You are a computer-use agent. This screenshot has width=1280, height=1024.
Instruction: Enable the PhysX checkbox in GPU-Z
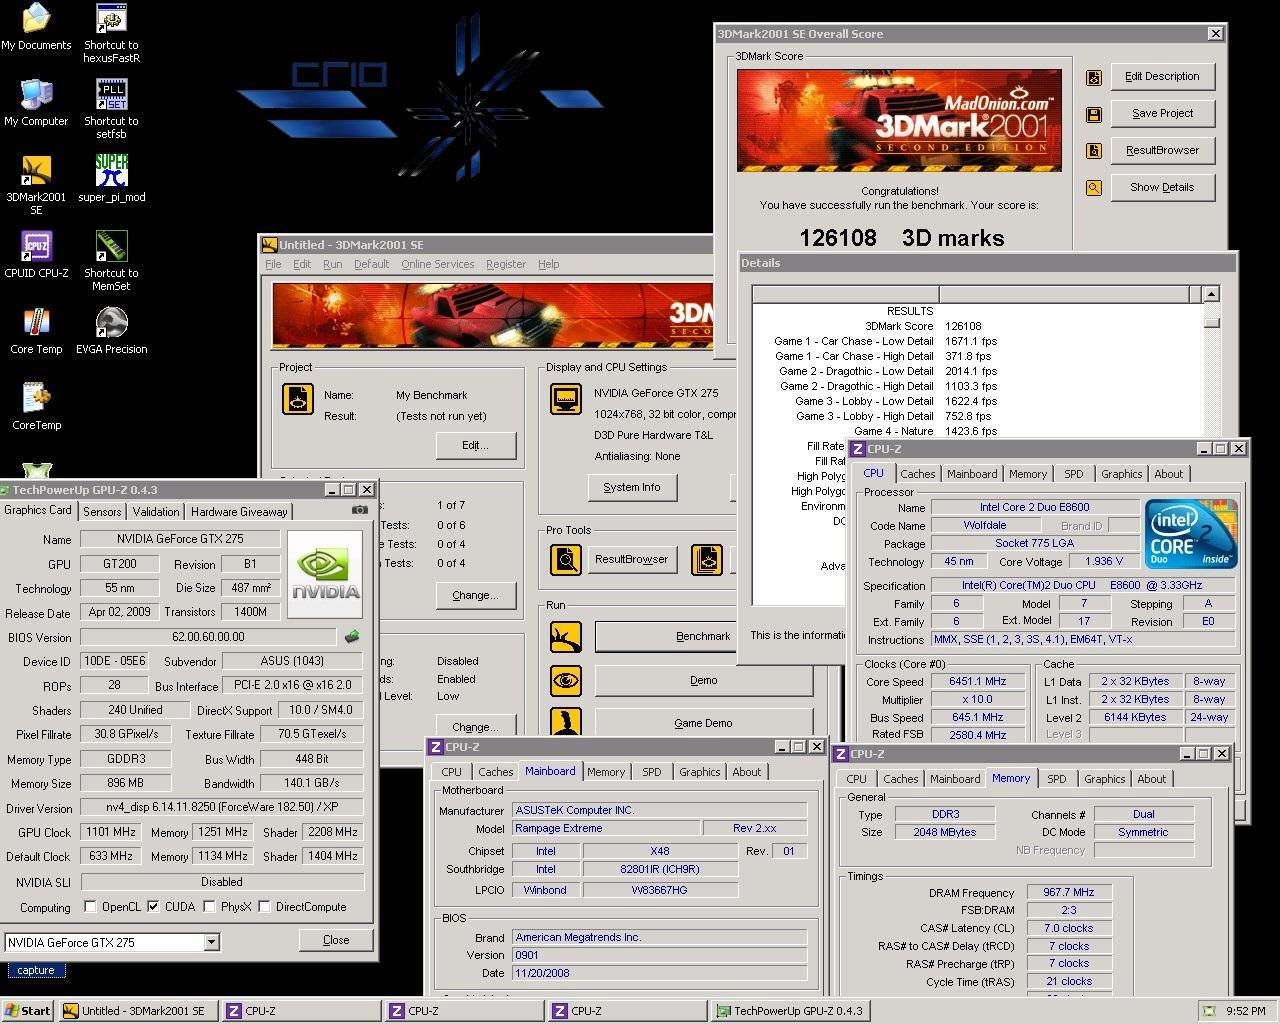(x=209, y=907)
